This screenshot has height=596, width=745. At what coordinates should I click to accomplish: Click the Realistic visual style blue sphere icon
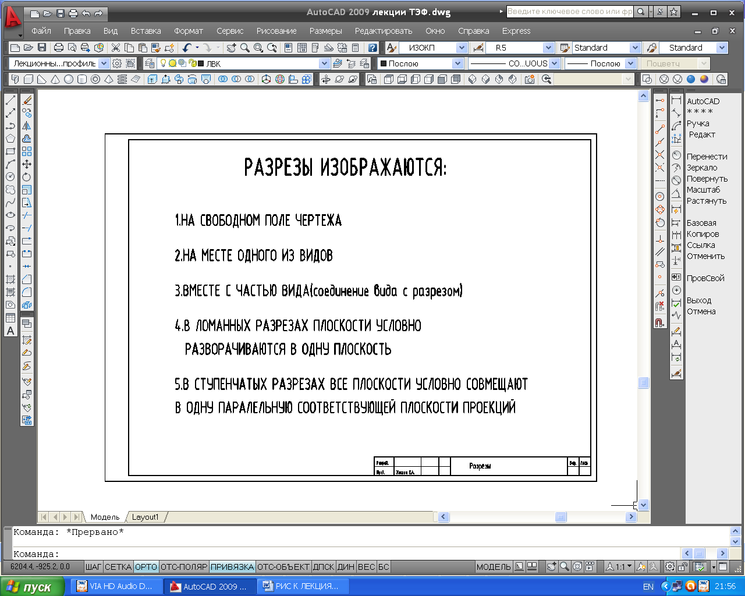coord(691,79)
